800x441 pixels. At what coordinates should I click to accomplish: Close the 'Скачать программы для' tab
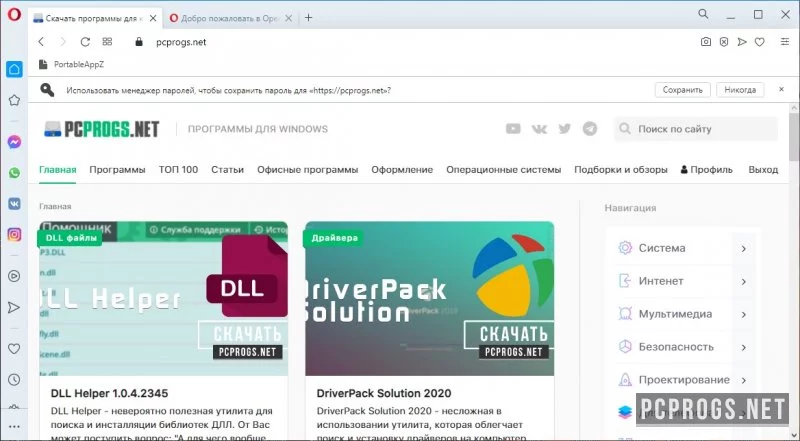(153, 18)
